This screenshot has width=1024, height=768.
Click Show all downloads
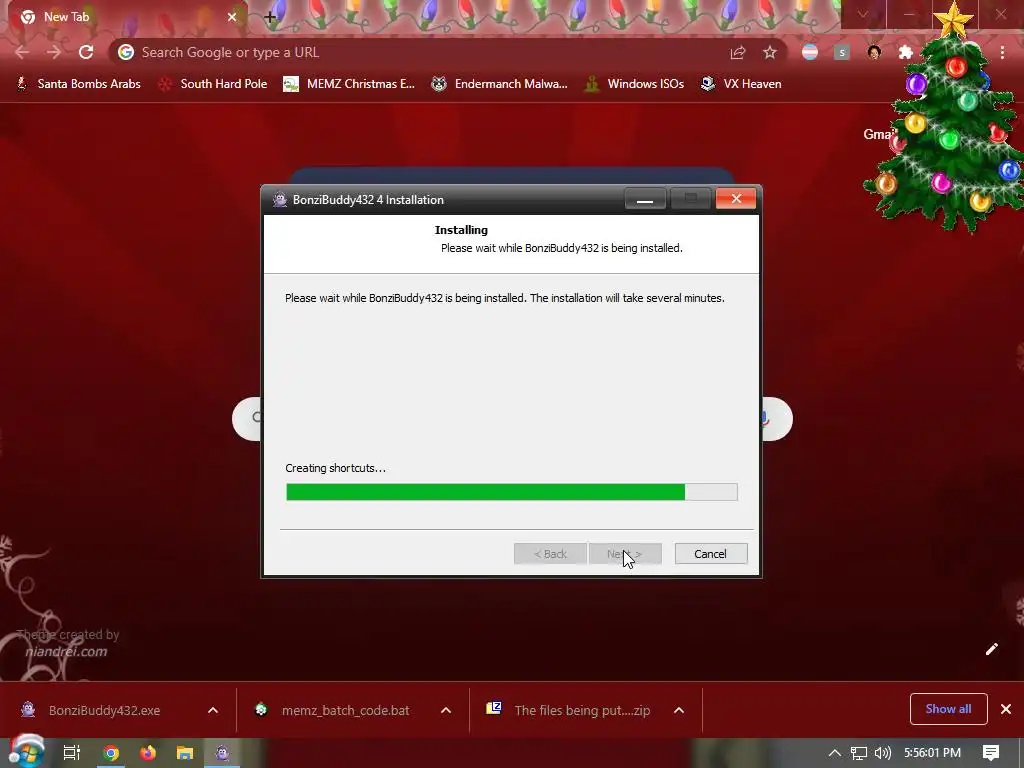tap(948, 709)
